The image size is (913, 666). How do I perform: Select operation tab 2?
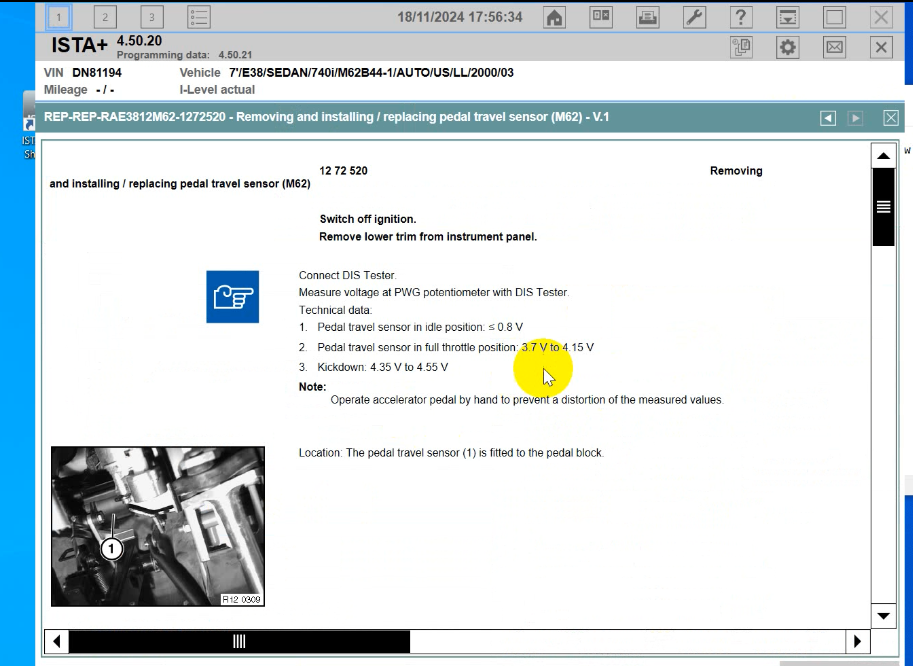[x=105, y=17]
